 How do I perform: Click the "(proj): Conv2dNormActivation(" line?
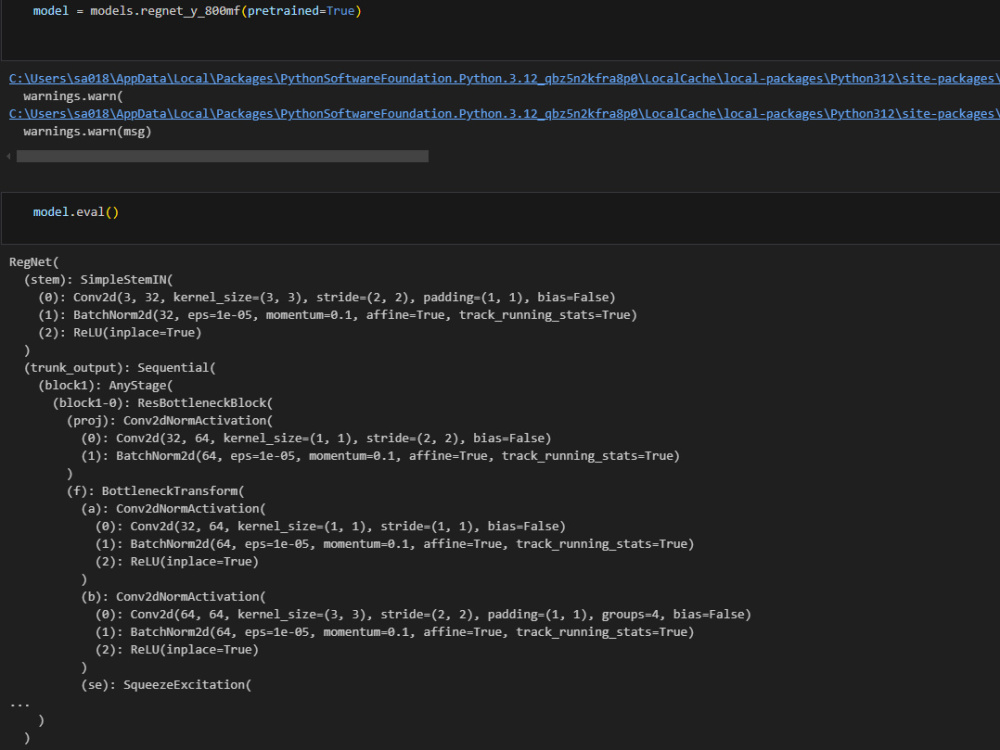pyautogui.click(x=170, y=420)
